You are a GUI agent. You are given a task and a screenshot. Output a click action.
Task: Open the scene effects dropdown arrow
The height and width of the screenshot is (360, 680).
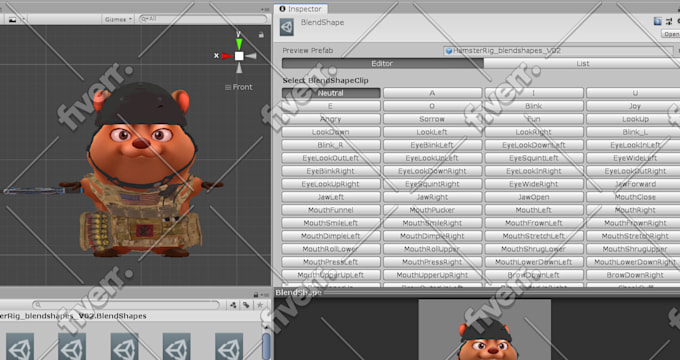[x=23, y=20]
